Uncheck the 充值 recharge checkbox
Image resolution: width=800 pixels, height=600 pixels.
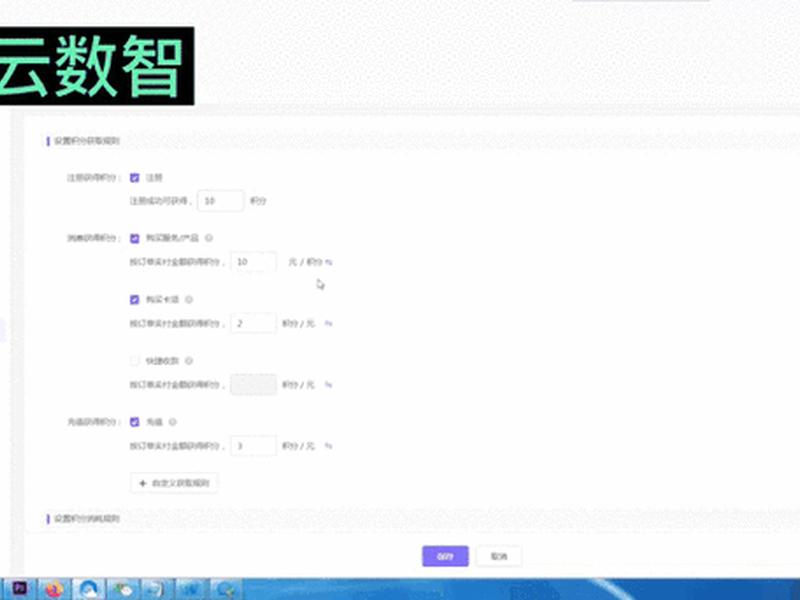[x=134, y=422]
